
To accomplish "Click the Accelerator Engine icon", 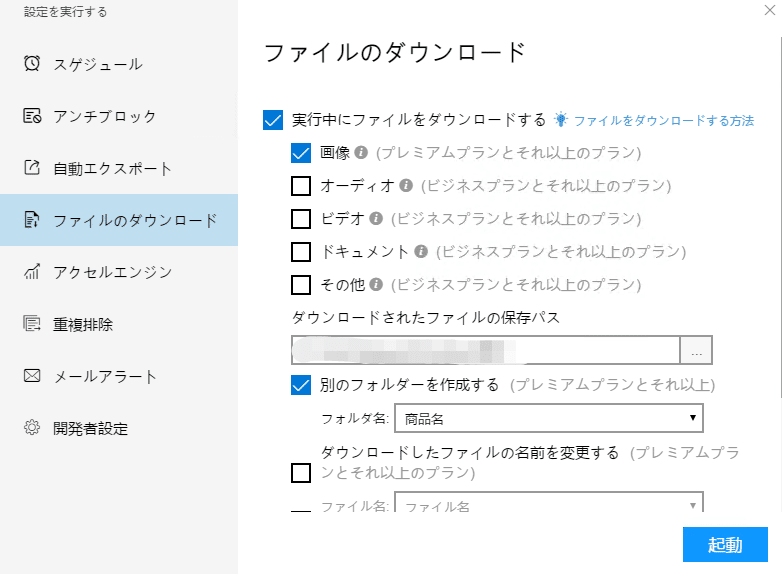I will point(32,272).
